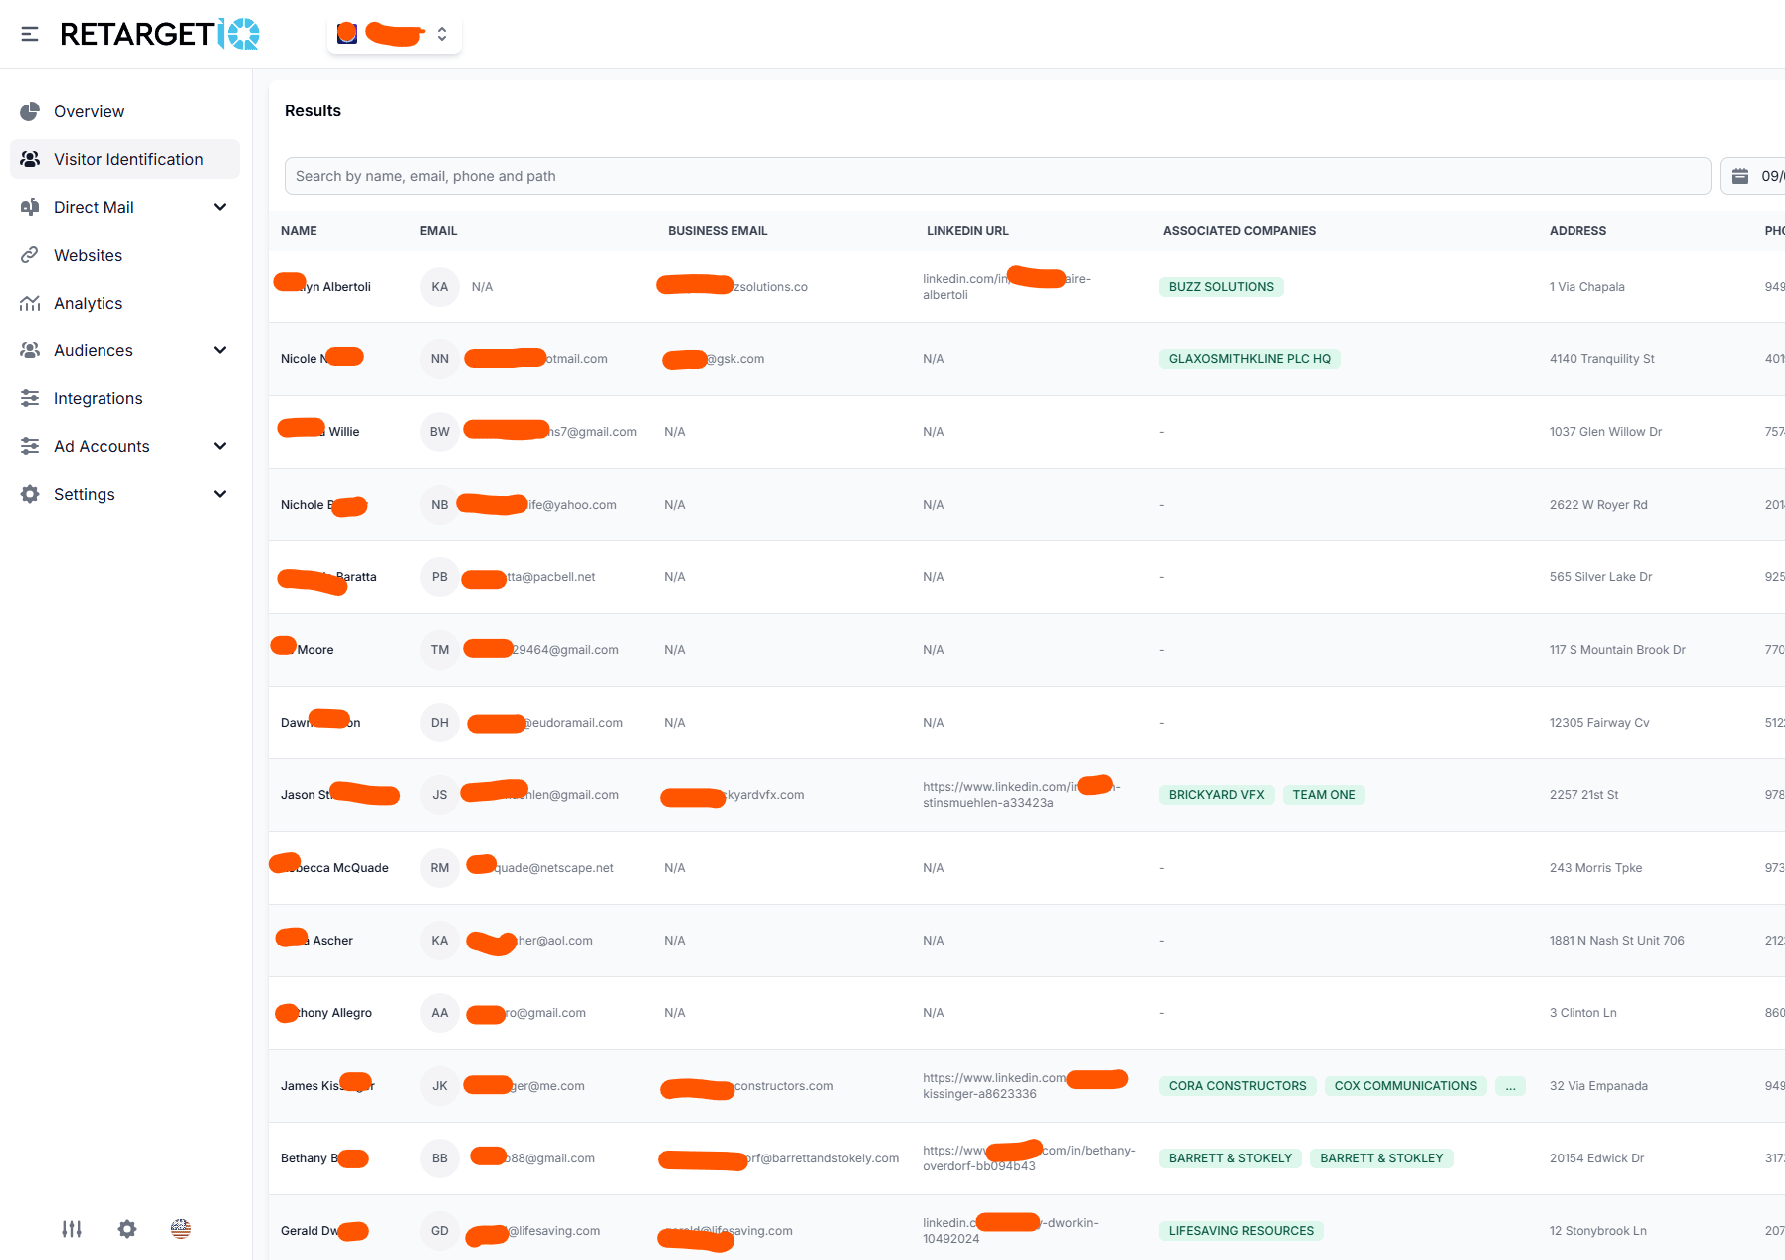Click the JS avatar for Jason
Image resolution: width=1785 pixels, height=1260 pixels.
point(440,795)
